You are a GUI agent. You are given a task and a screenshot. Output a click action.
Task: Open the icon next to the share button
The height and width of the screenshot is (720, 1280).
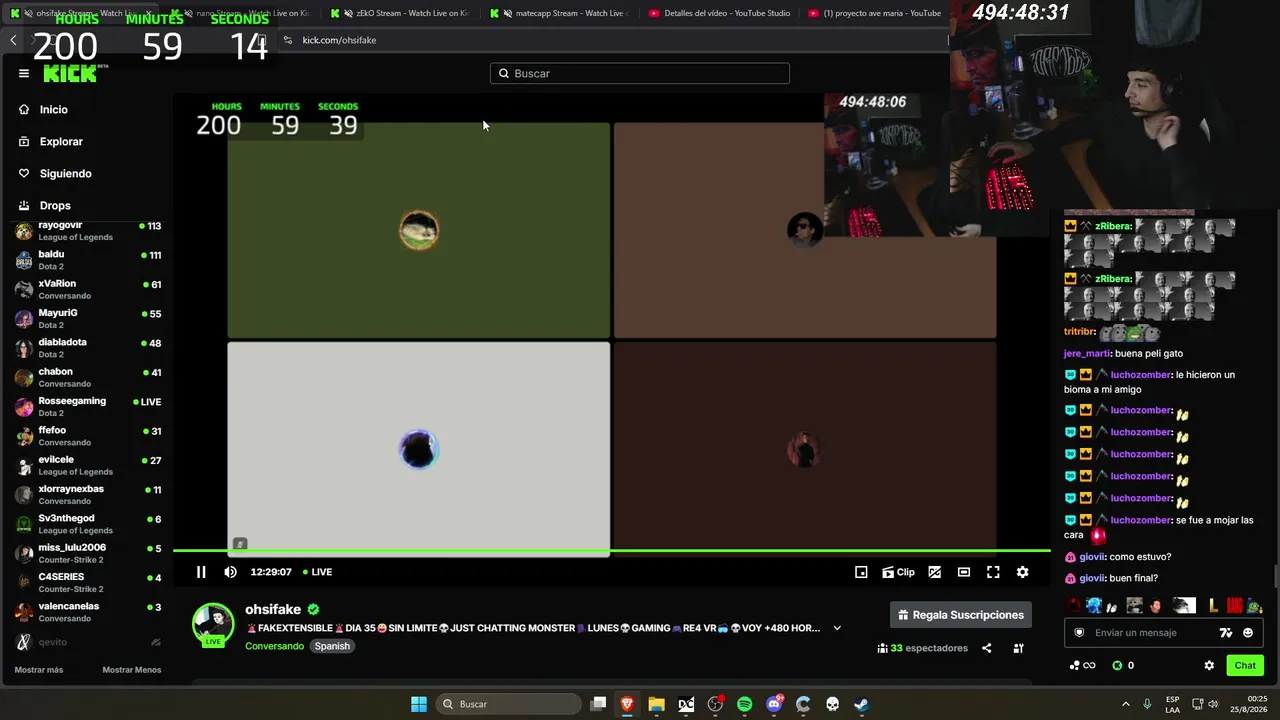point(1018,648)
